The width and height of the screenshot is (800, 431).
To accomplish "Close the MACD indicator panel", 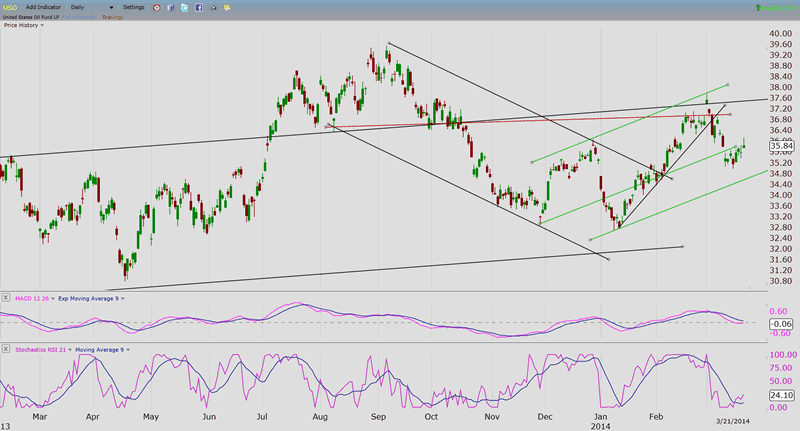I will click(7, 298).
